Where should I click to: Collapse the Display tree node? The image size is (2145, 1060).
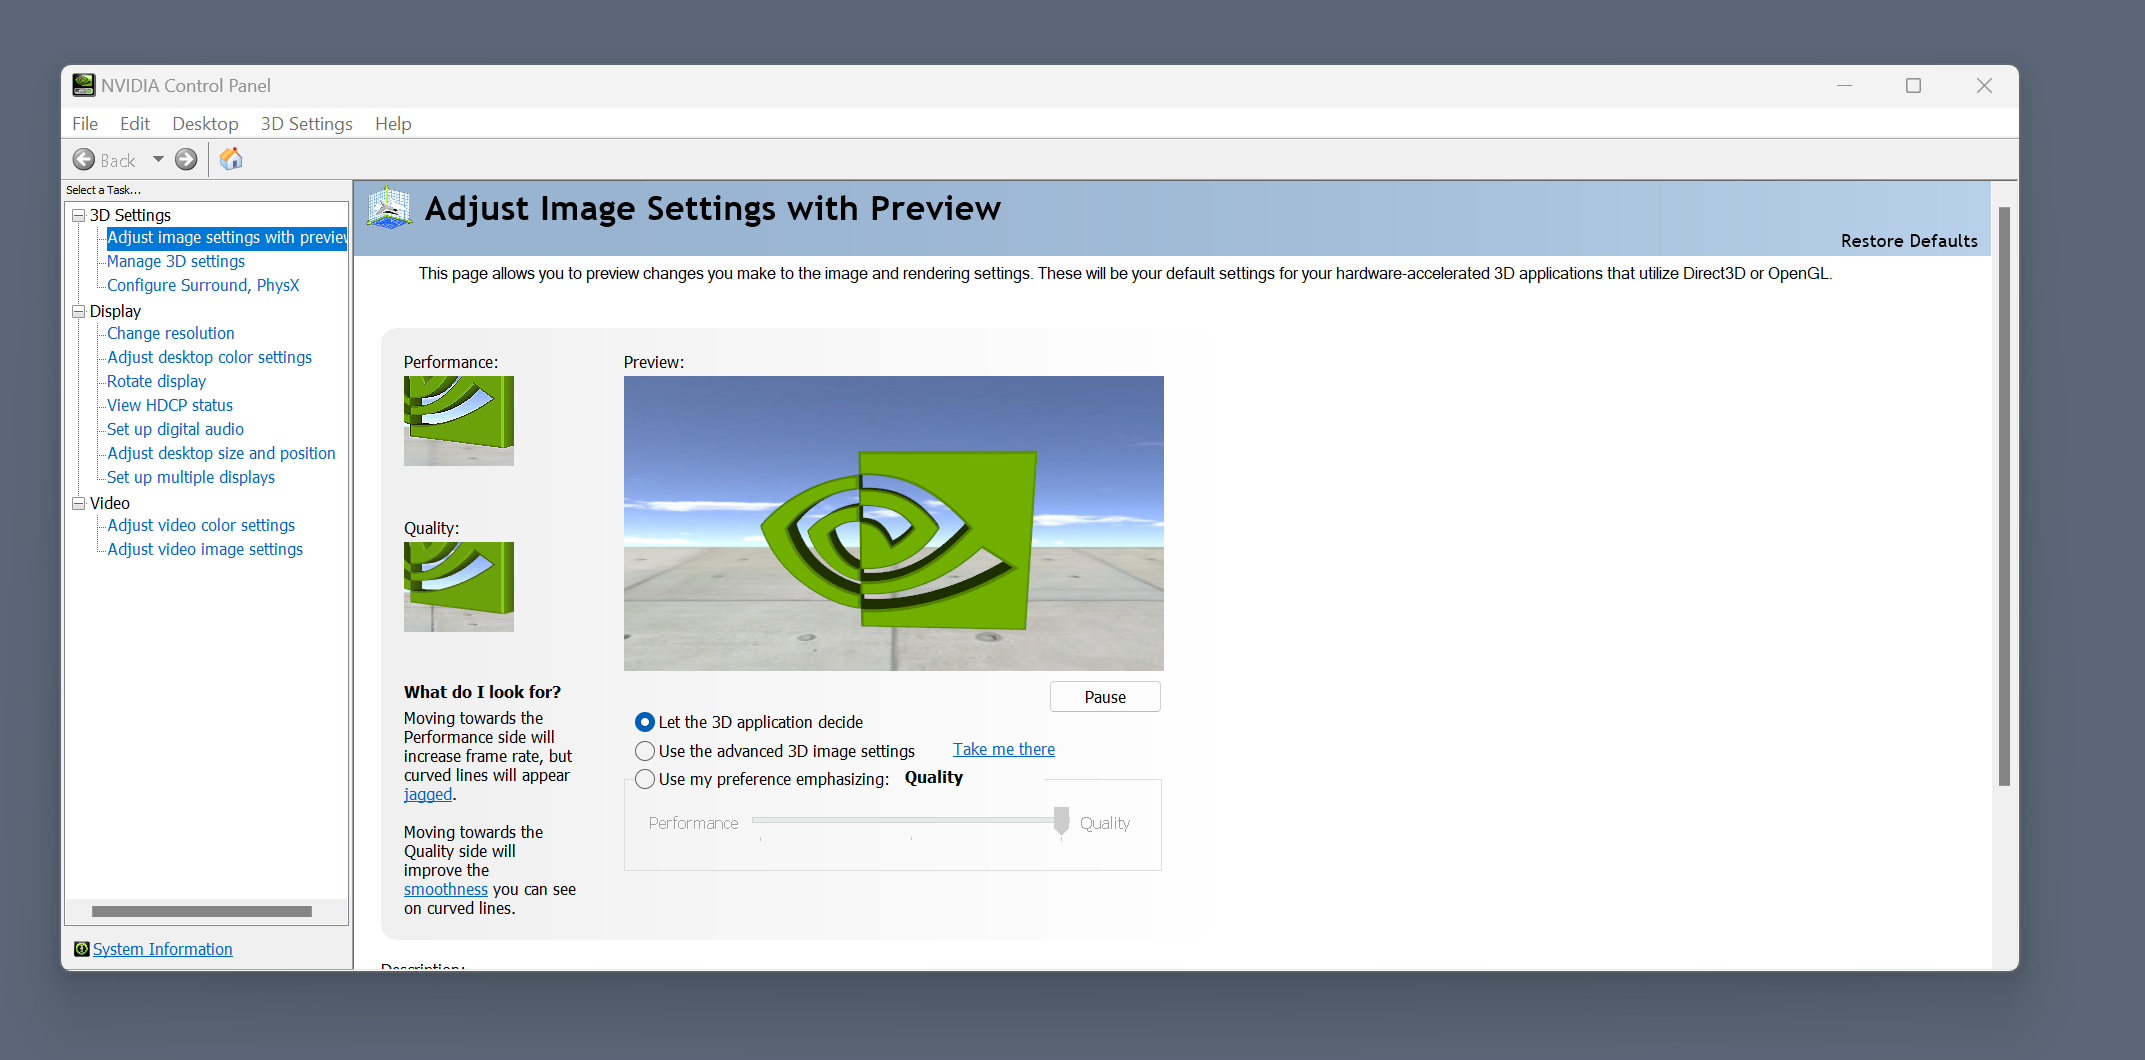pyautogui.click(x=78, y=311)
